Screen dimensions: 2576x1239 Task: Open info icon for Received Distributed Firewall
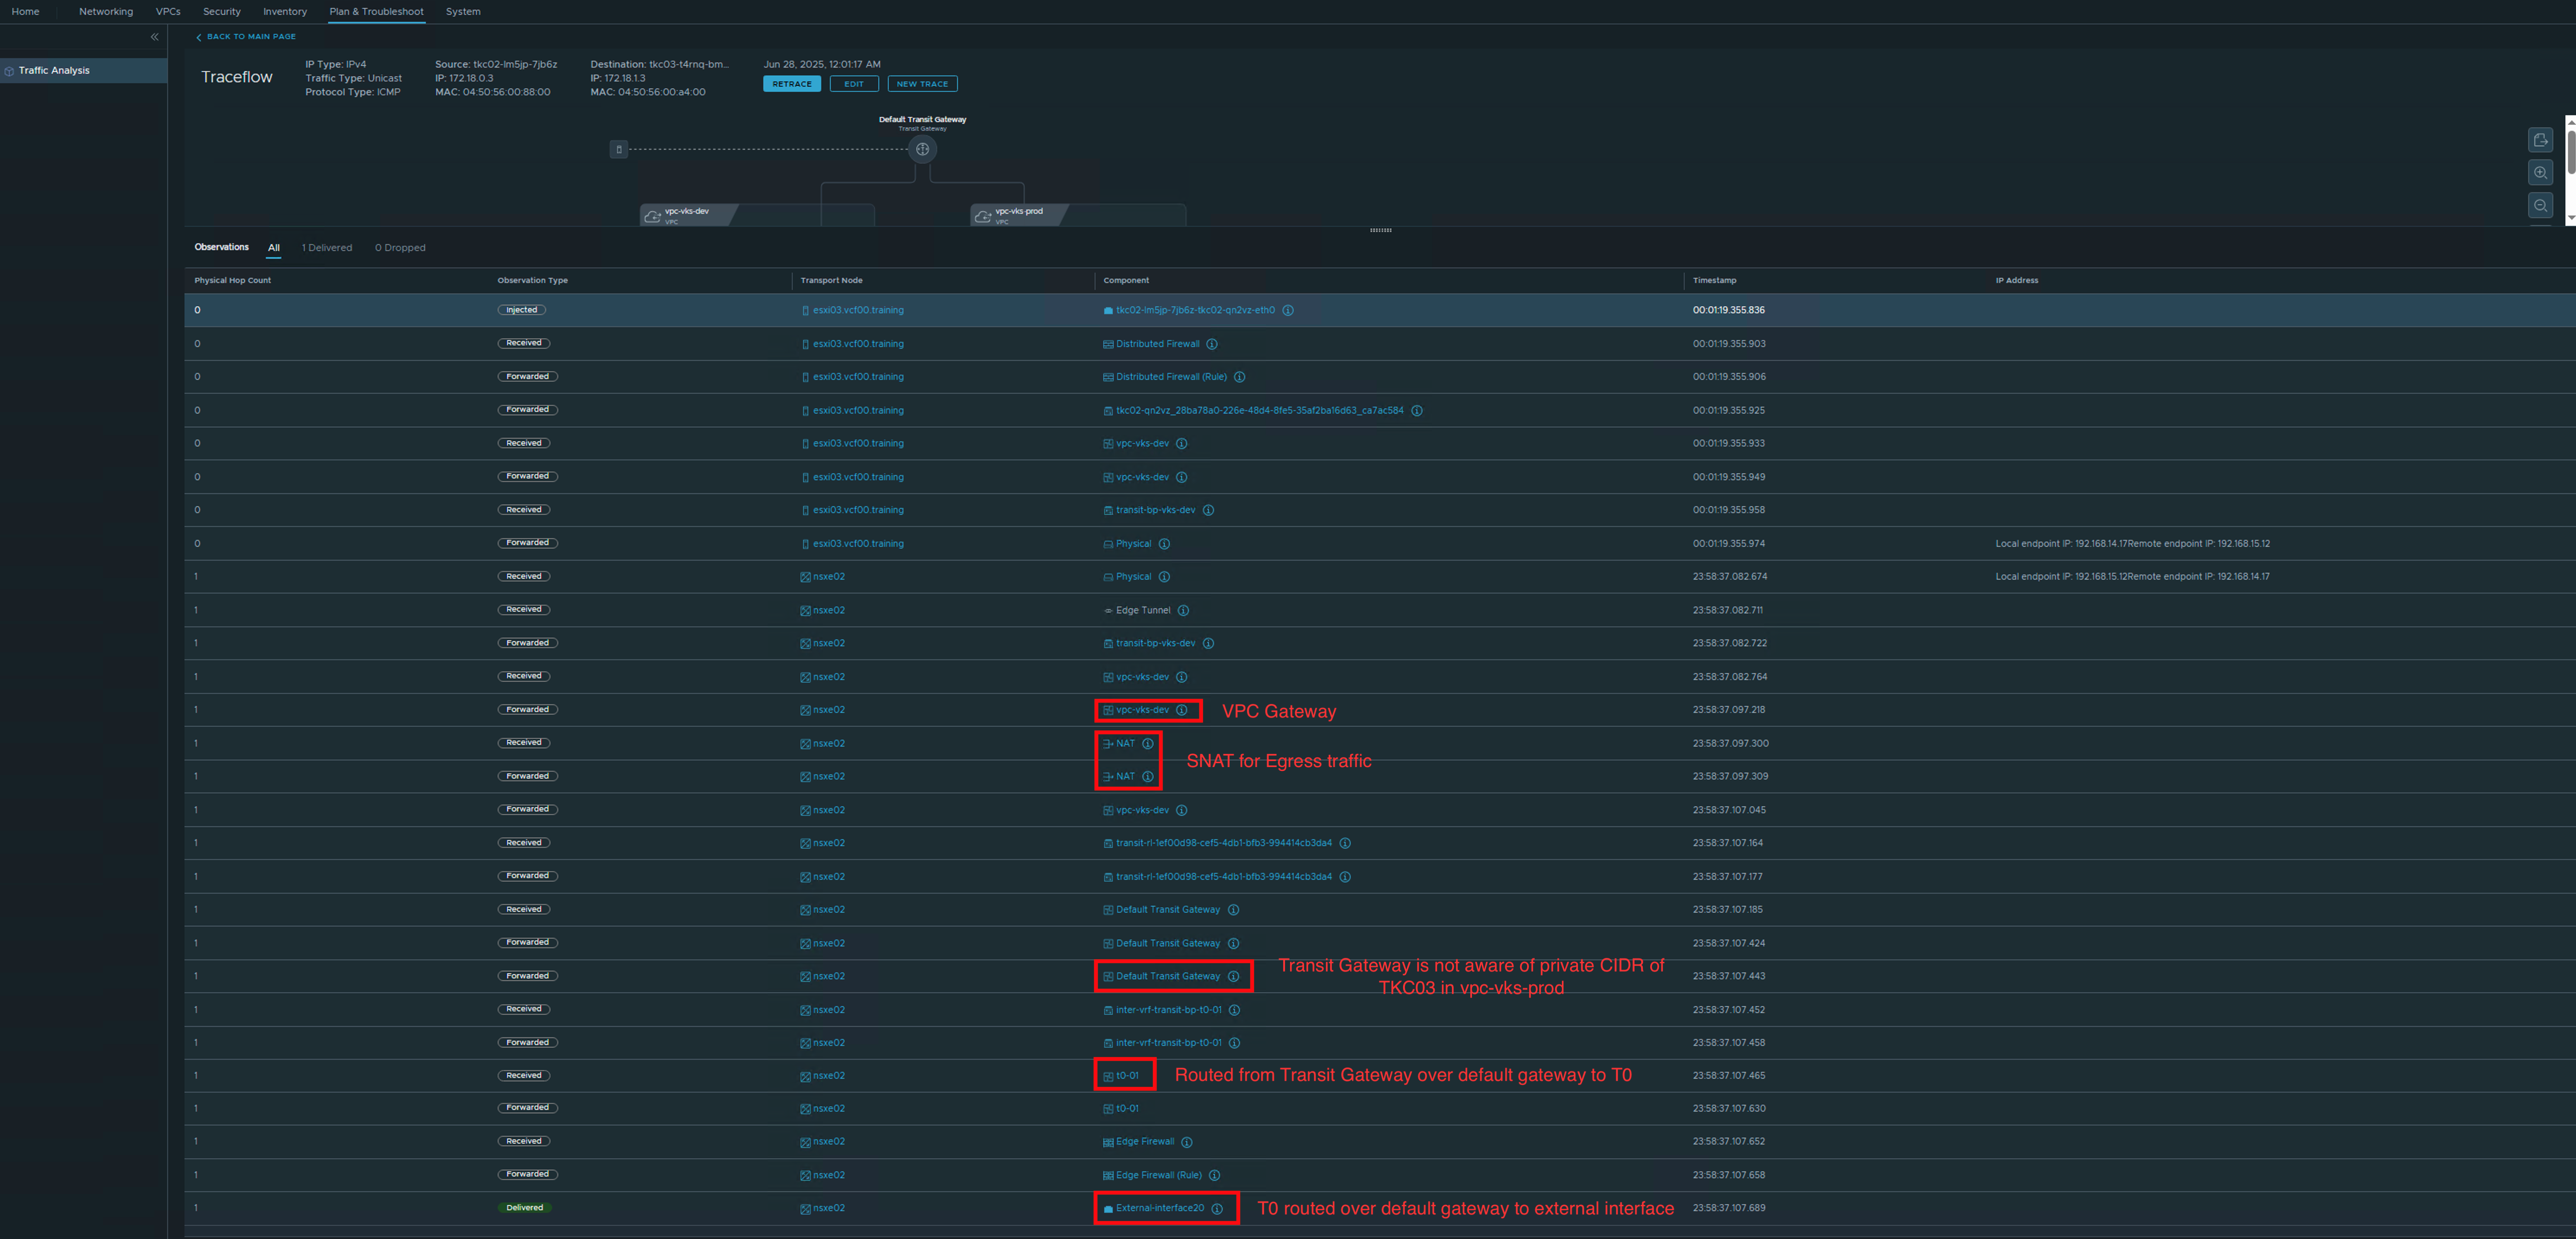(1212, 344)
